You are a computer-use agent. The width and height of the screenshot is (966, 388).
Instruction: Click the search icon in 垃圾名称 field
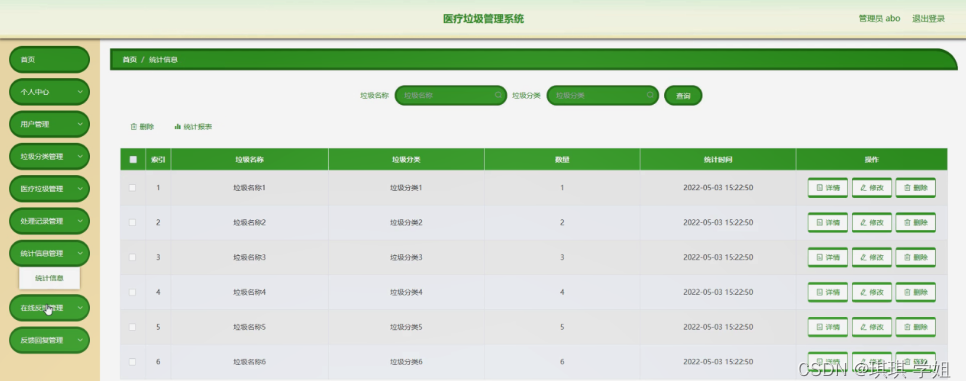coord(498,95)
